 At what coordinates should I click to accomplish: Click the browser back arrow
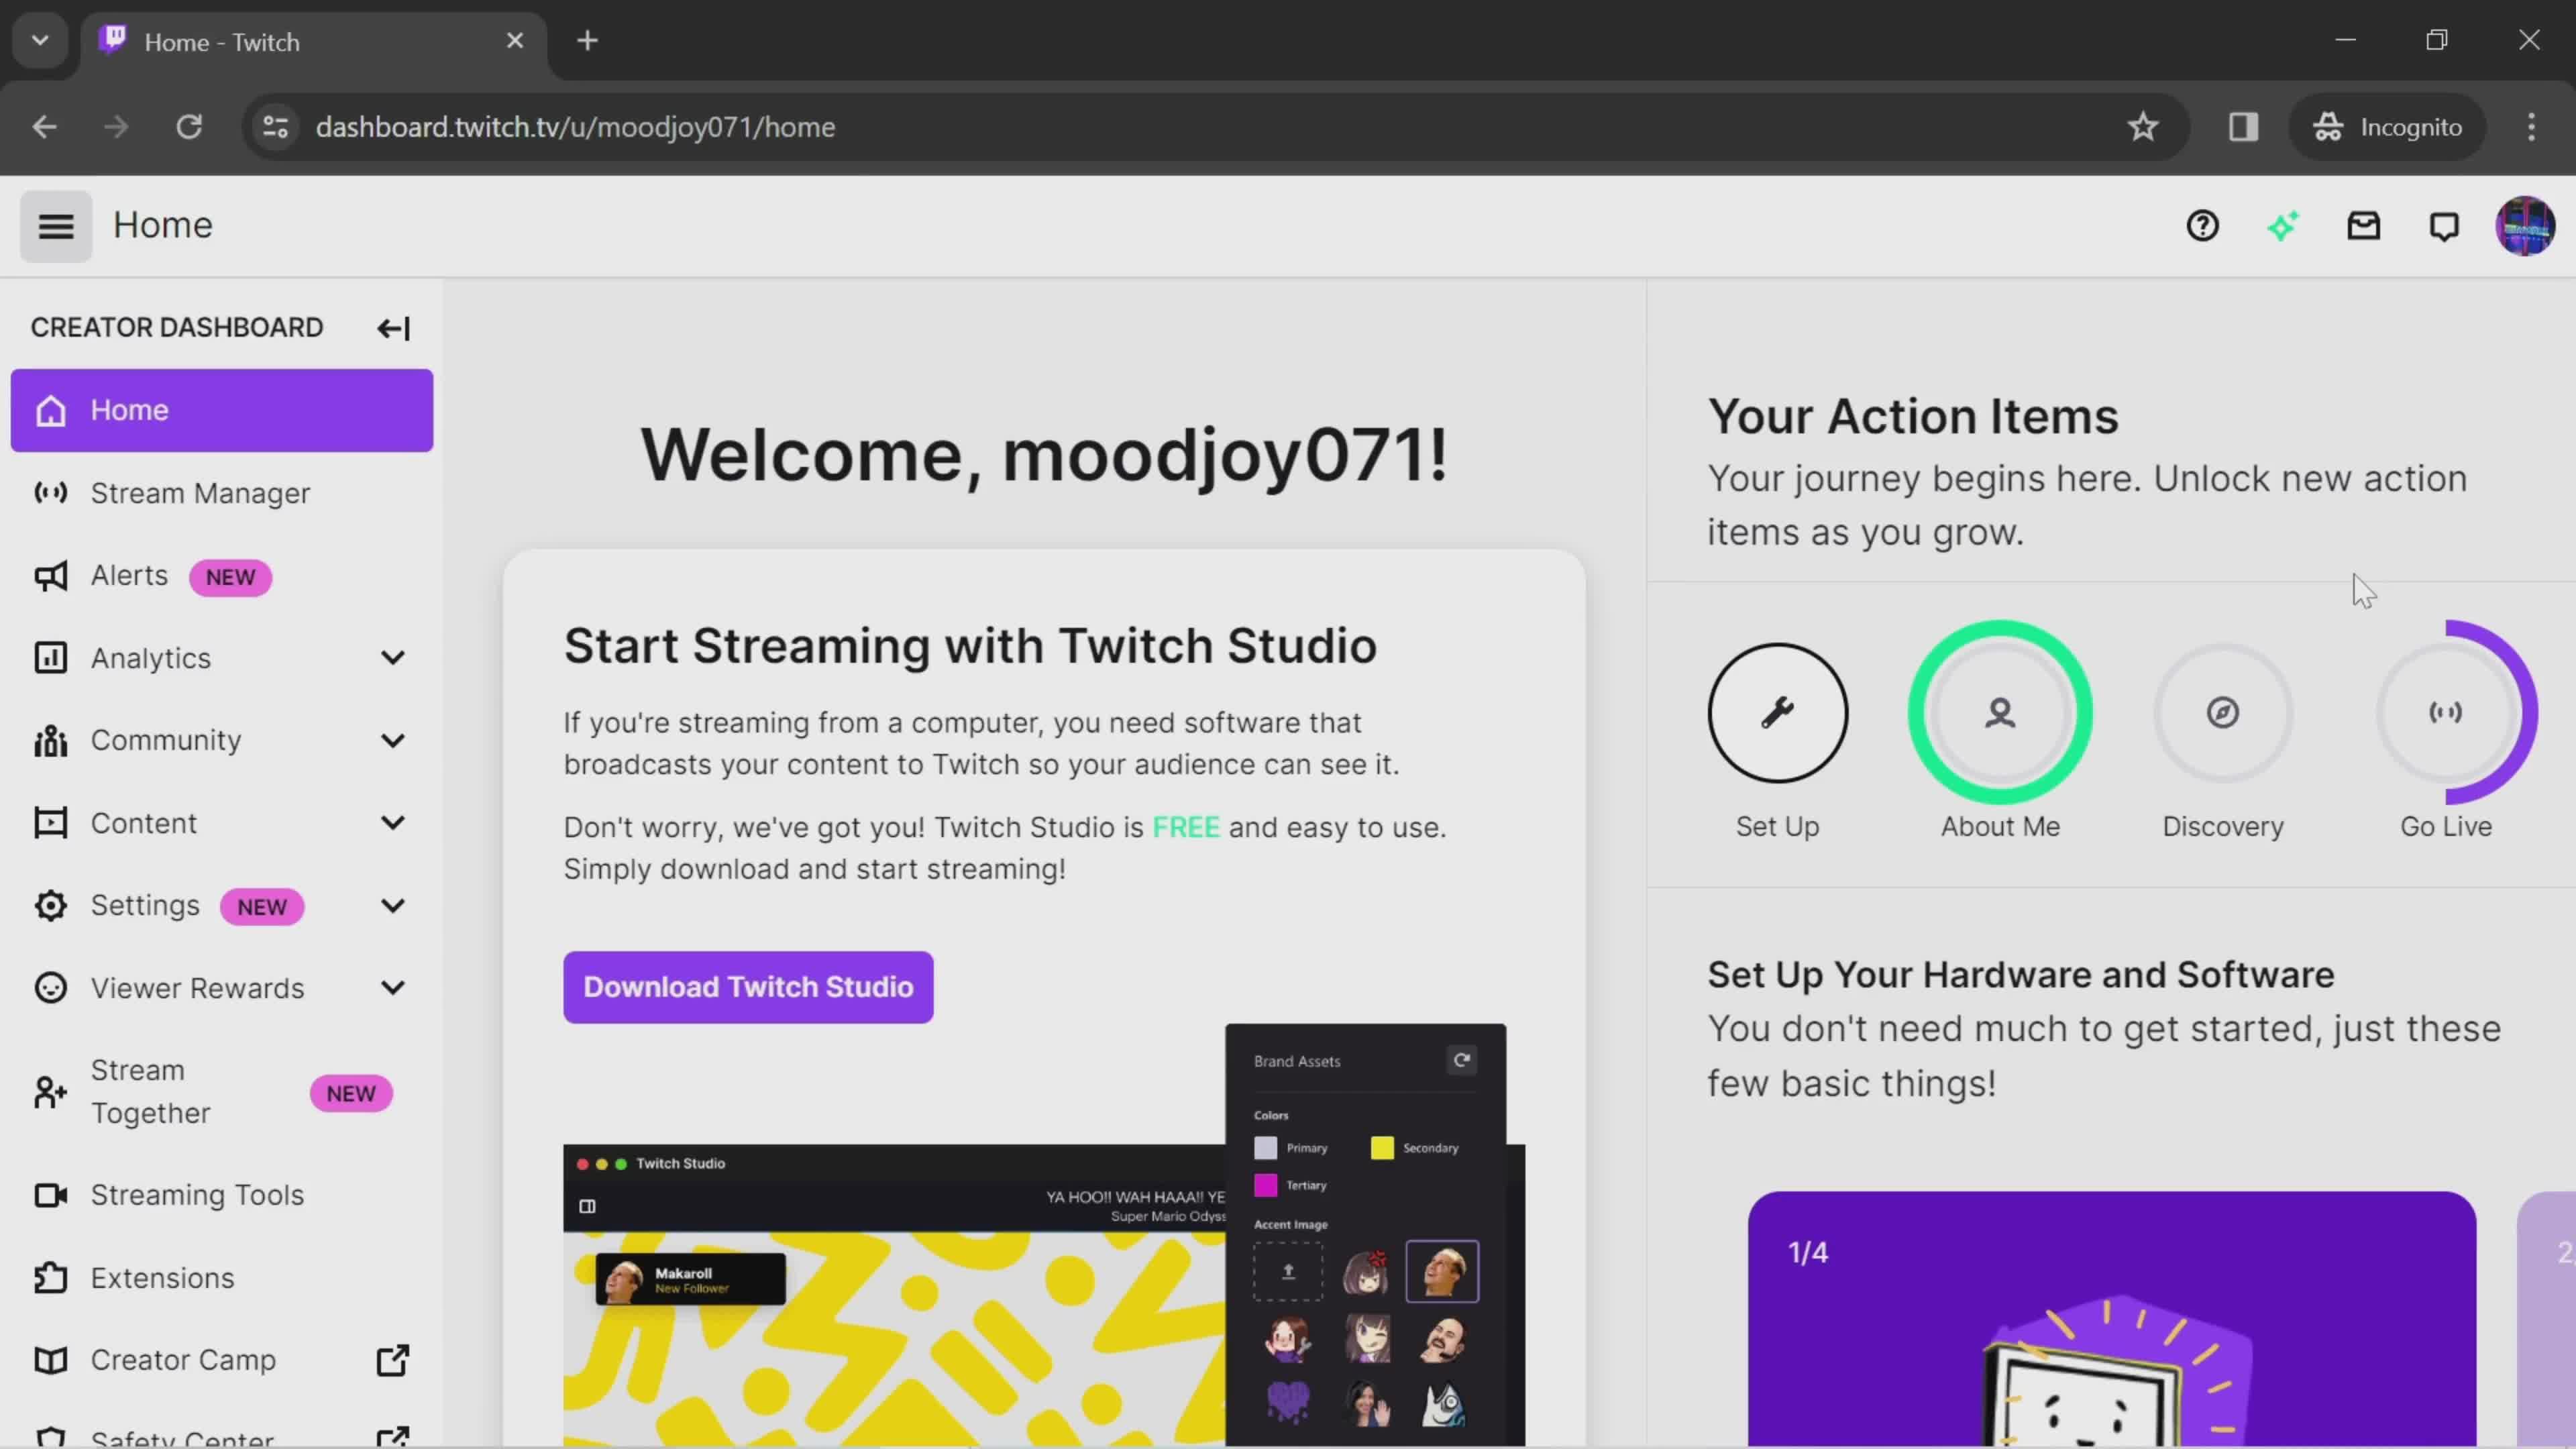[44, 127]
